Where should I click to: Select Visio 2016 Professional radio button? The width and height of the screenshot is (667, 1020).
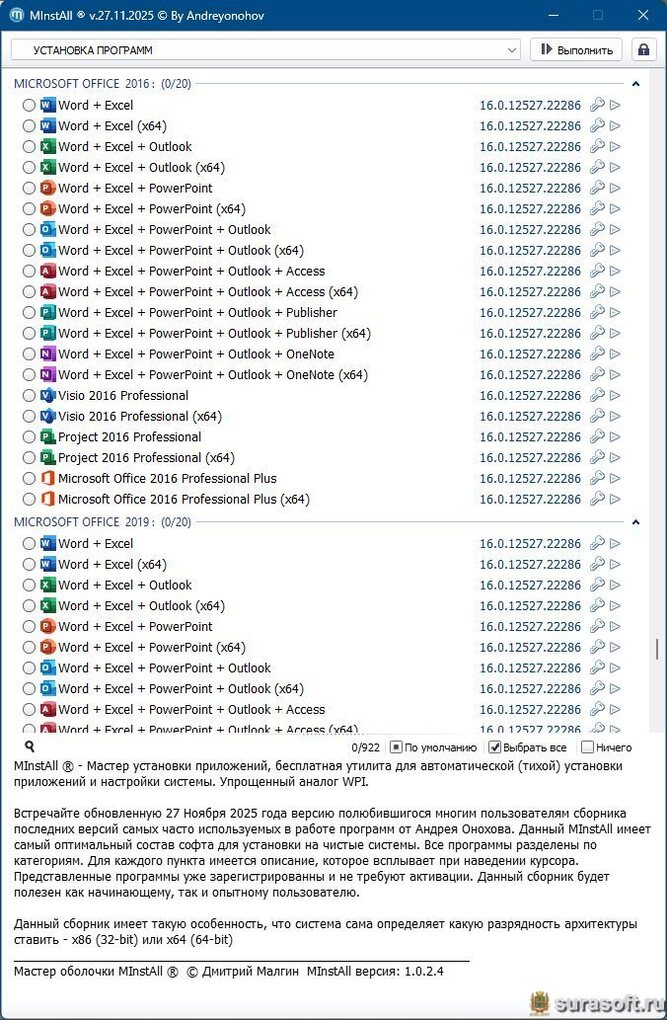pyautogui.click(x=29, y=396)
